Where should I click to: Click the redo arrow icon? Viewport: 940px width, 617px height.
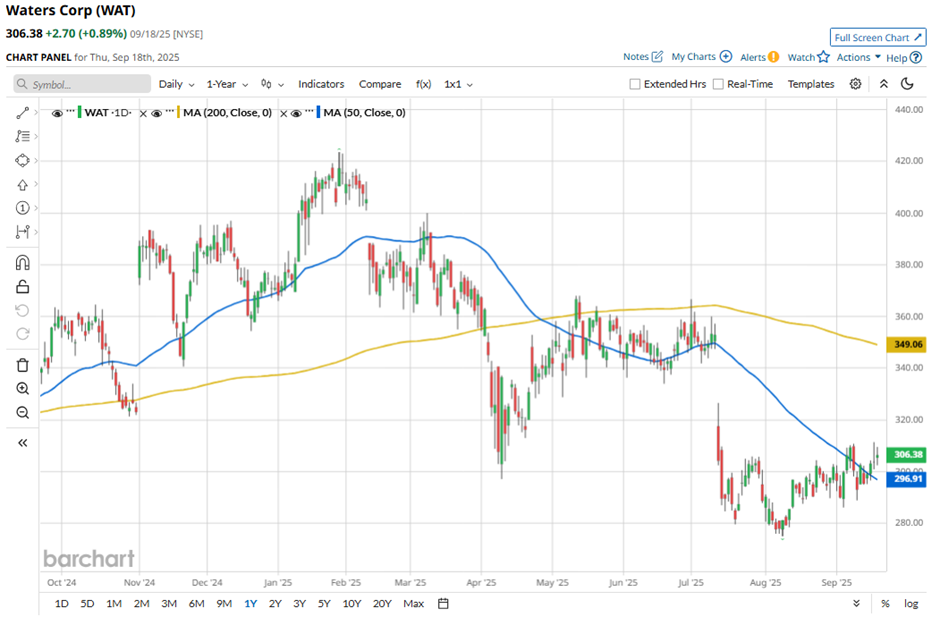22,334
